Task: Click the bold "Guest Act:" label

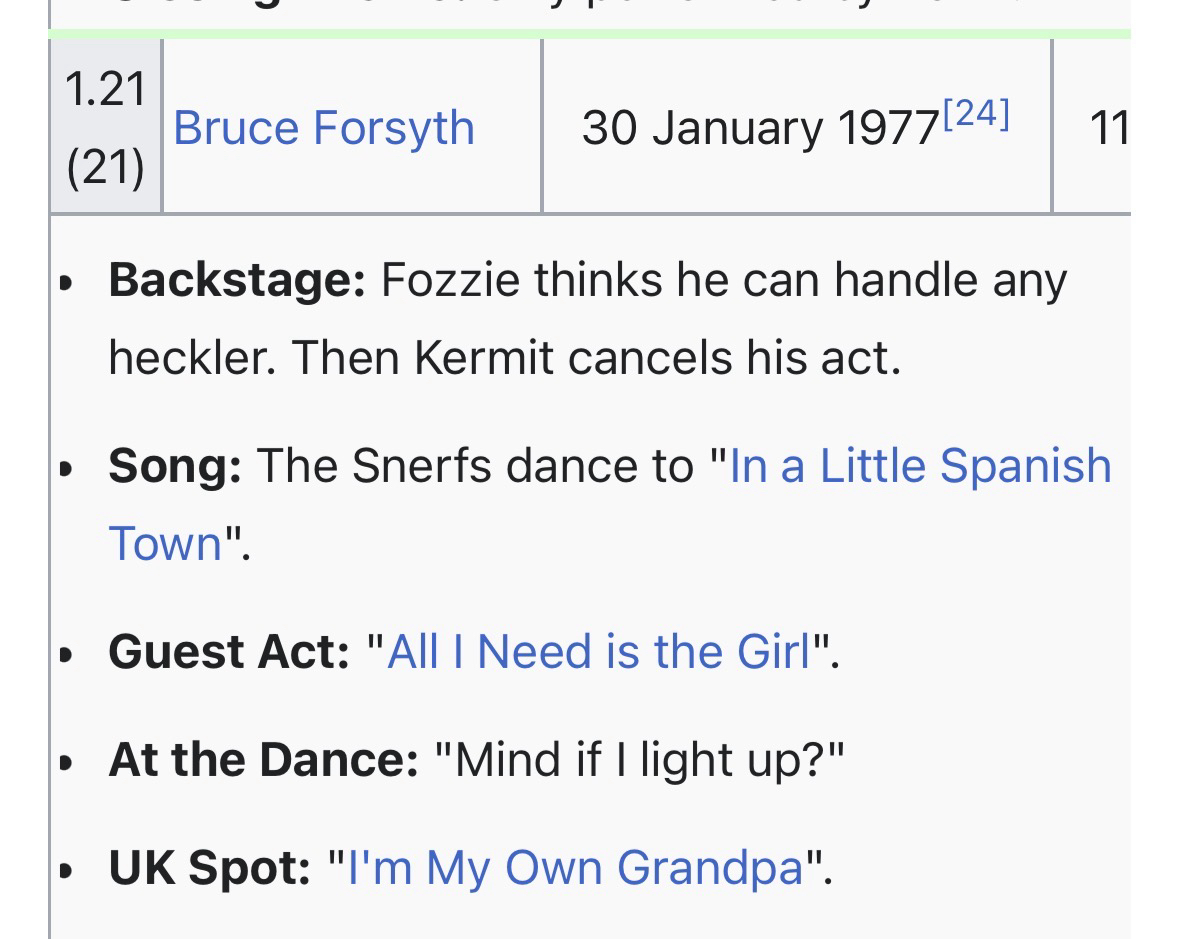Action: point(229,652)
